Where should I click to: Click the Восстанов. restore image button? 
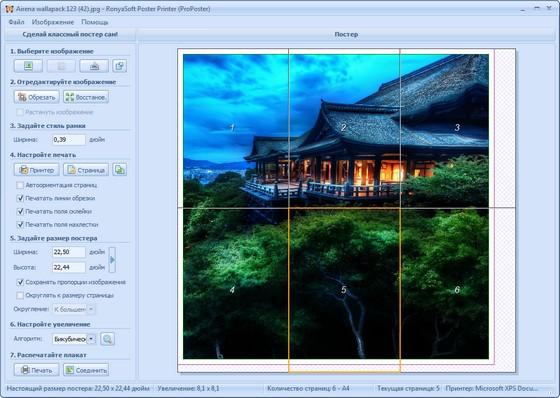point(86,97)
